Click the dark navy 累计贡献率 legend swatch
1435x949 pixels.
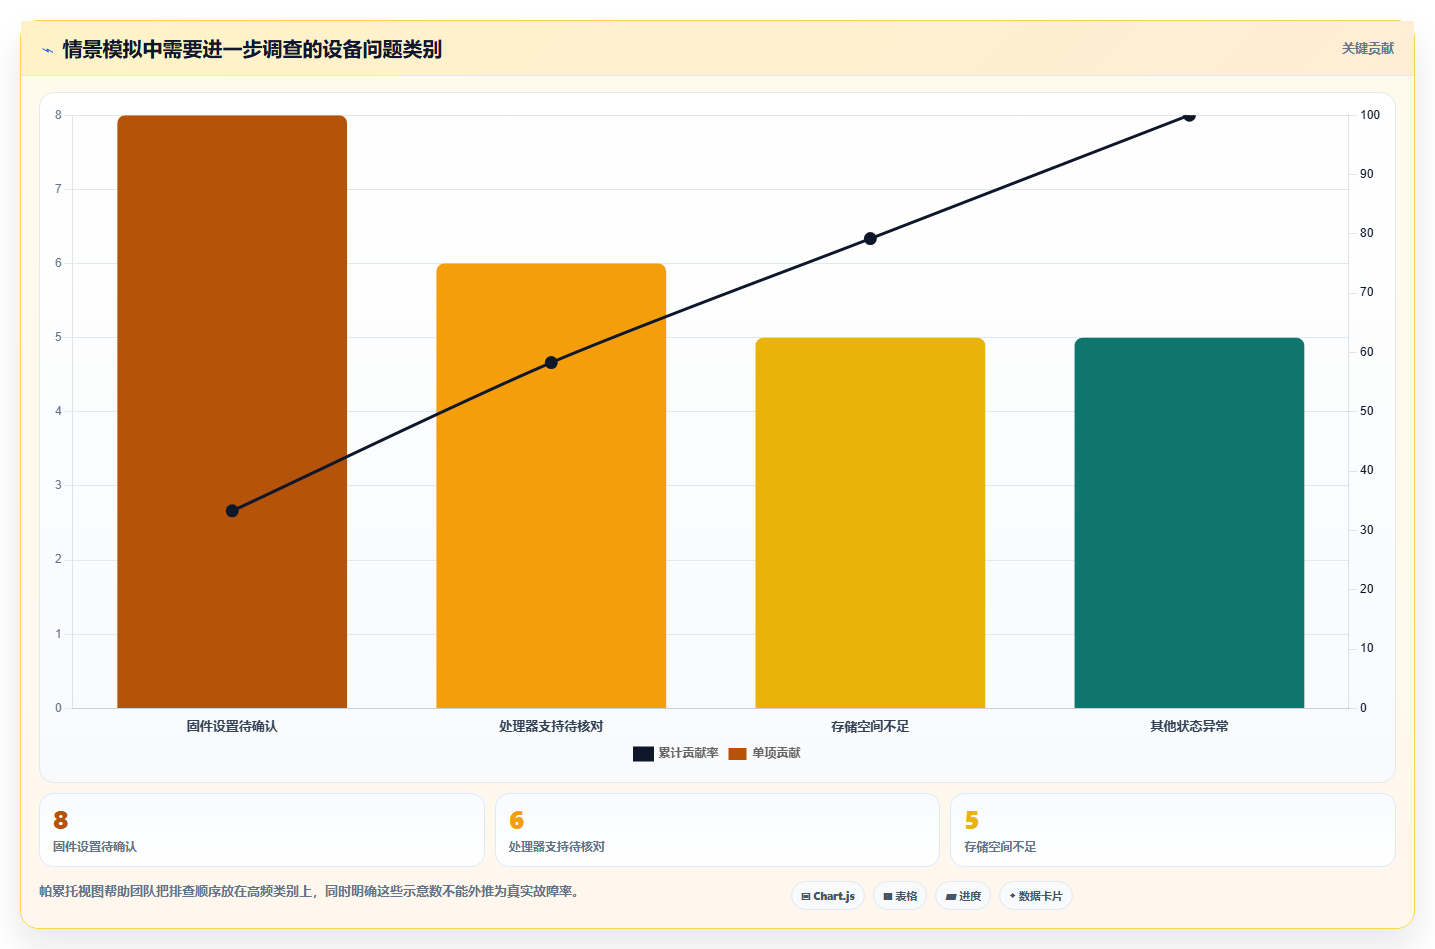pos(643,754)
